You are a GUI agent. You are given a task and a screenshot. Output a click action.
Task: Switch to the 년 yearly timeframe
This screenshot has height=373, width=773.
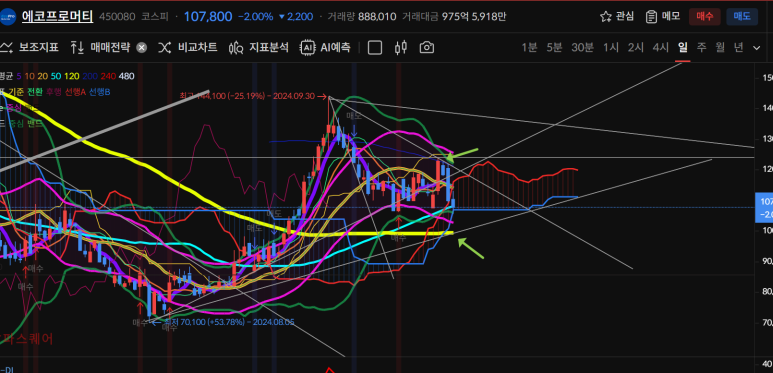click(x=738, y=48)
